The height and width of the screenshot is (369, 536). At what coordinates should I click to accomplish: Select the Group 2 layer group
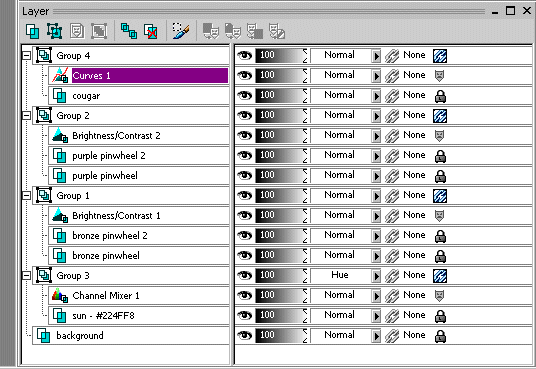pos(131,116)
